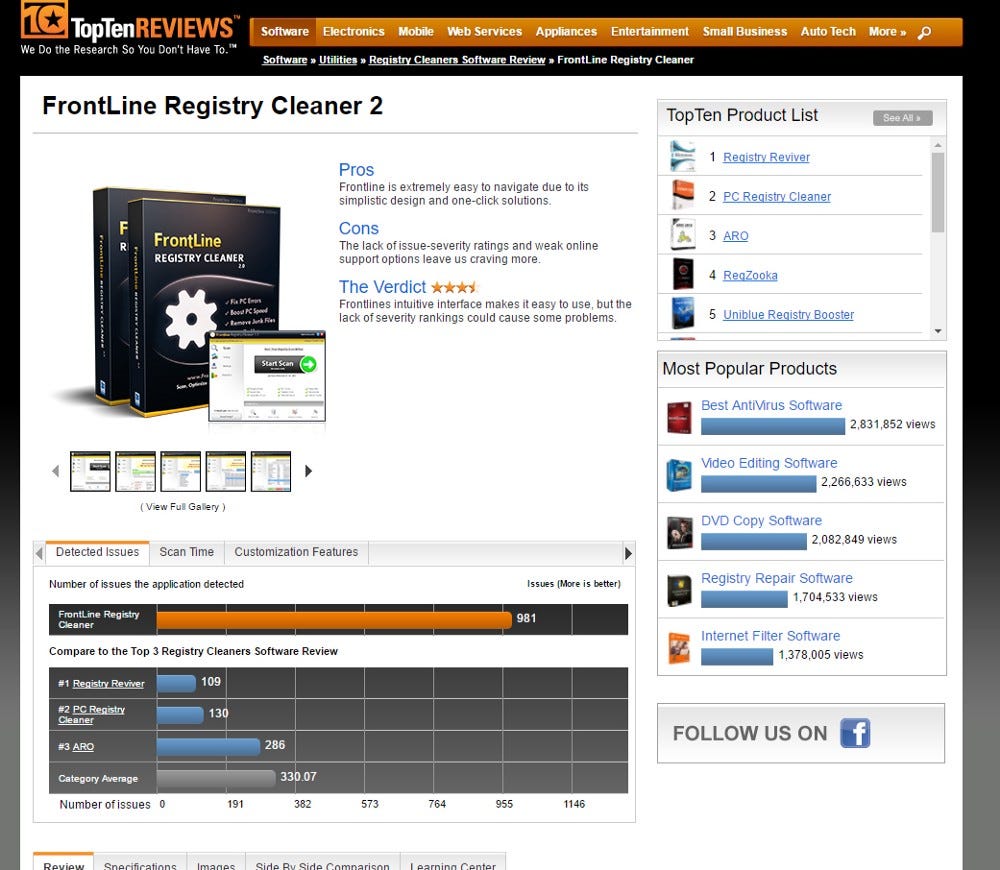
Task: Open the Software menu
Action: (284, 31)
